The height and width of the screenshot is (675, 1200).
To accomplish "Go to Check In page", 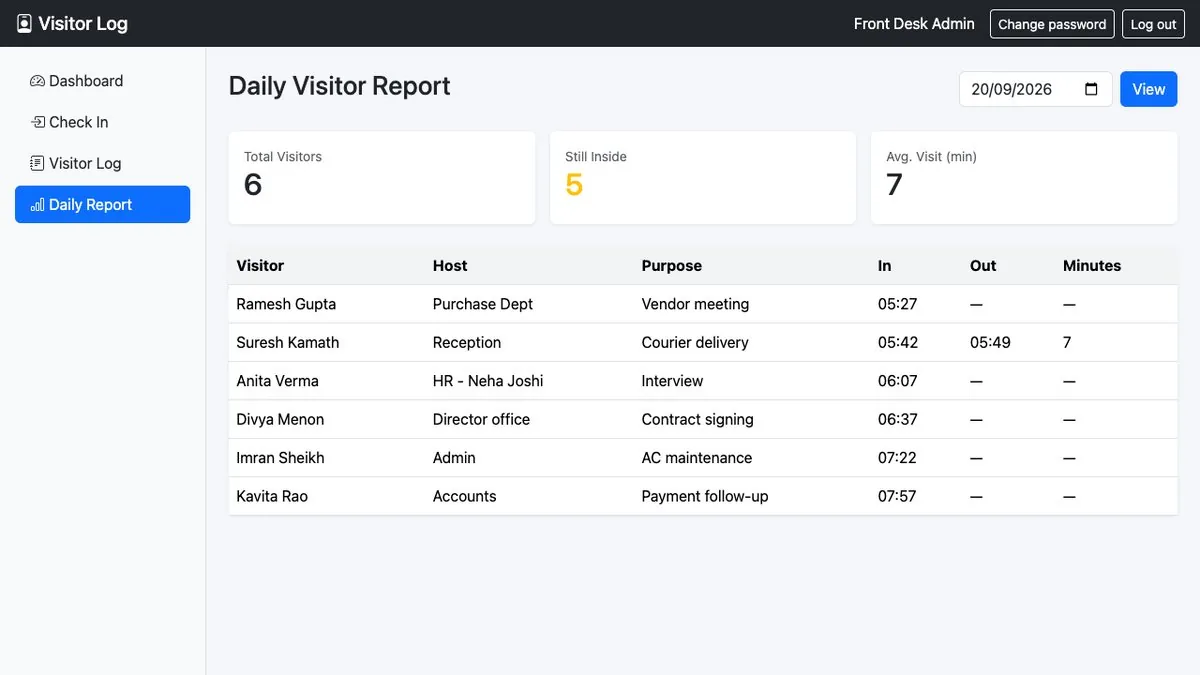I will (102, 122).
